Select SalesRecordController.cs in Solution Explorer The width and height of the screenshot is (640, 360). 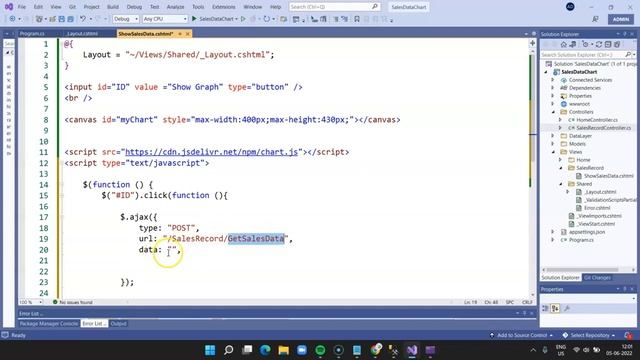coord(603,128)
